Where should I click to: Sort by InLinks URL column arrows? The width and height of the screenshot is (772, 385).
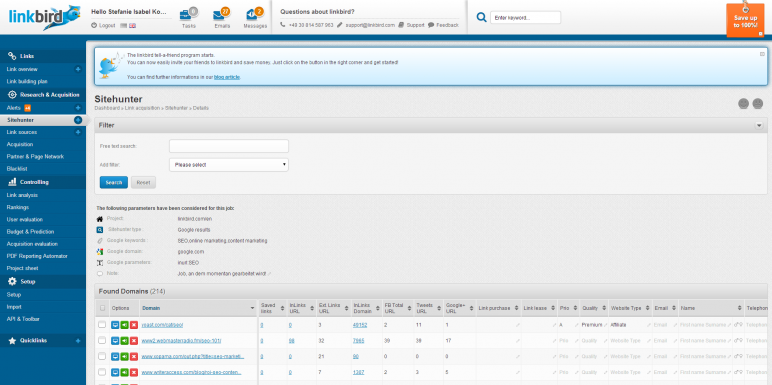(x=312, y=308)
